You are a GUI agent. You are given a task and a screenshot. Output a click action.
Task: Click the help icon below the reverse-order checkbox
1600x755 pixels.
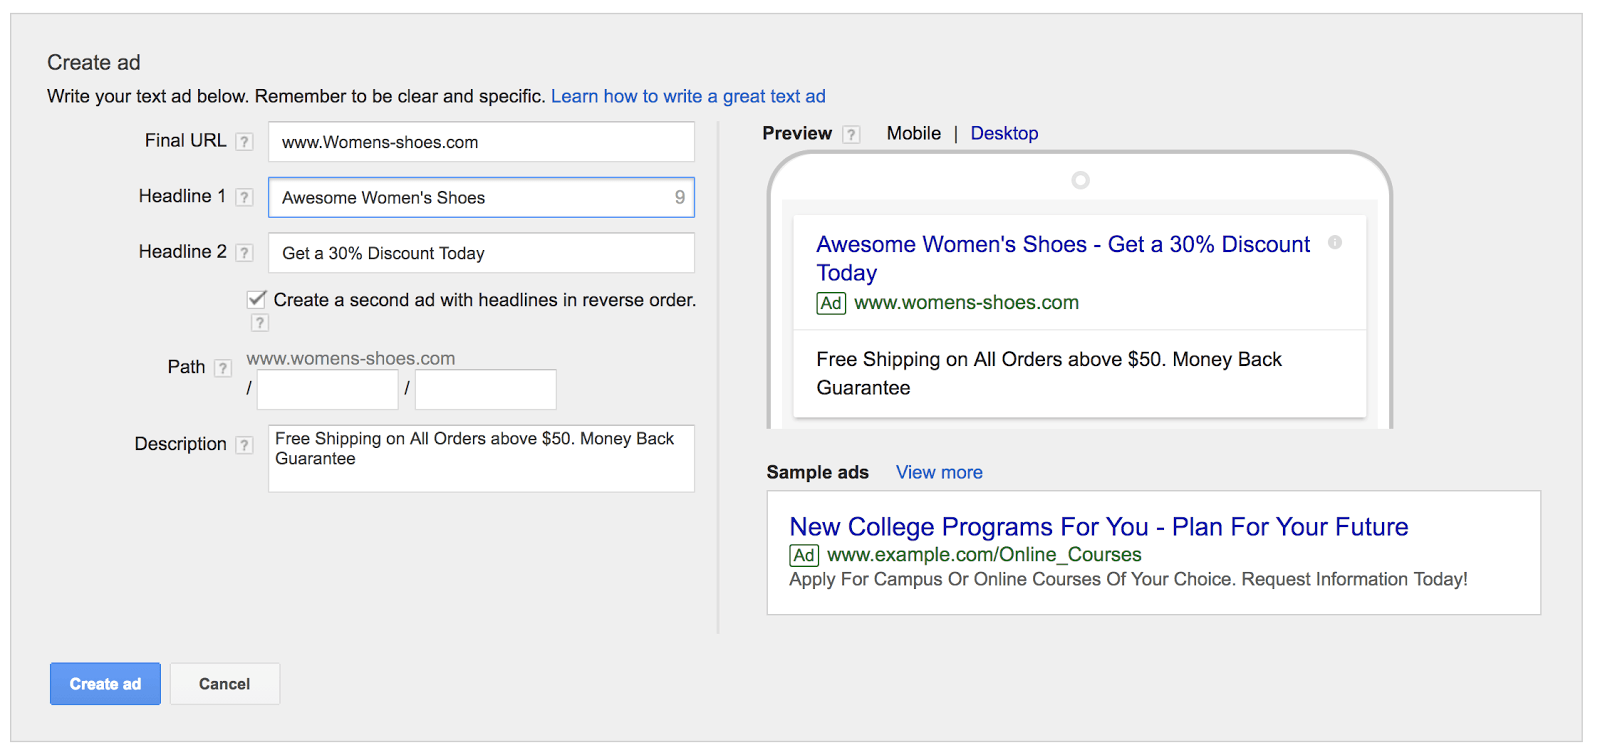(x=260, y=323)
